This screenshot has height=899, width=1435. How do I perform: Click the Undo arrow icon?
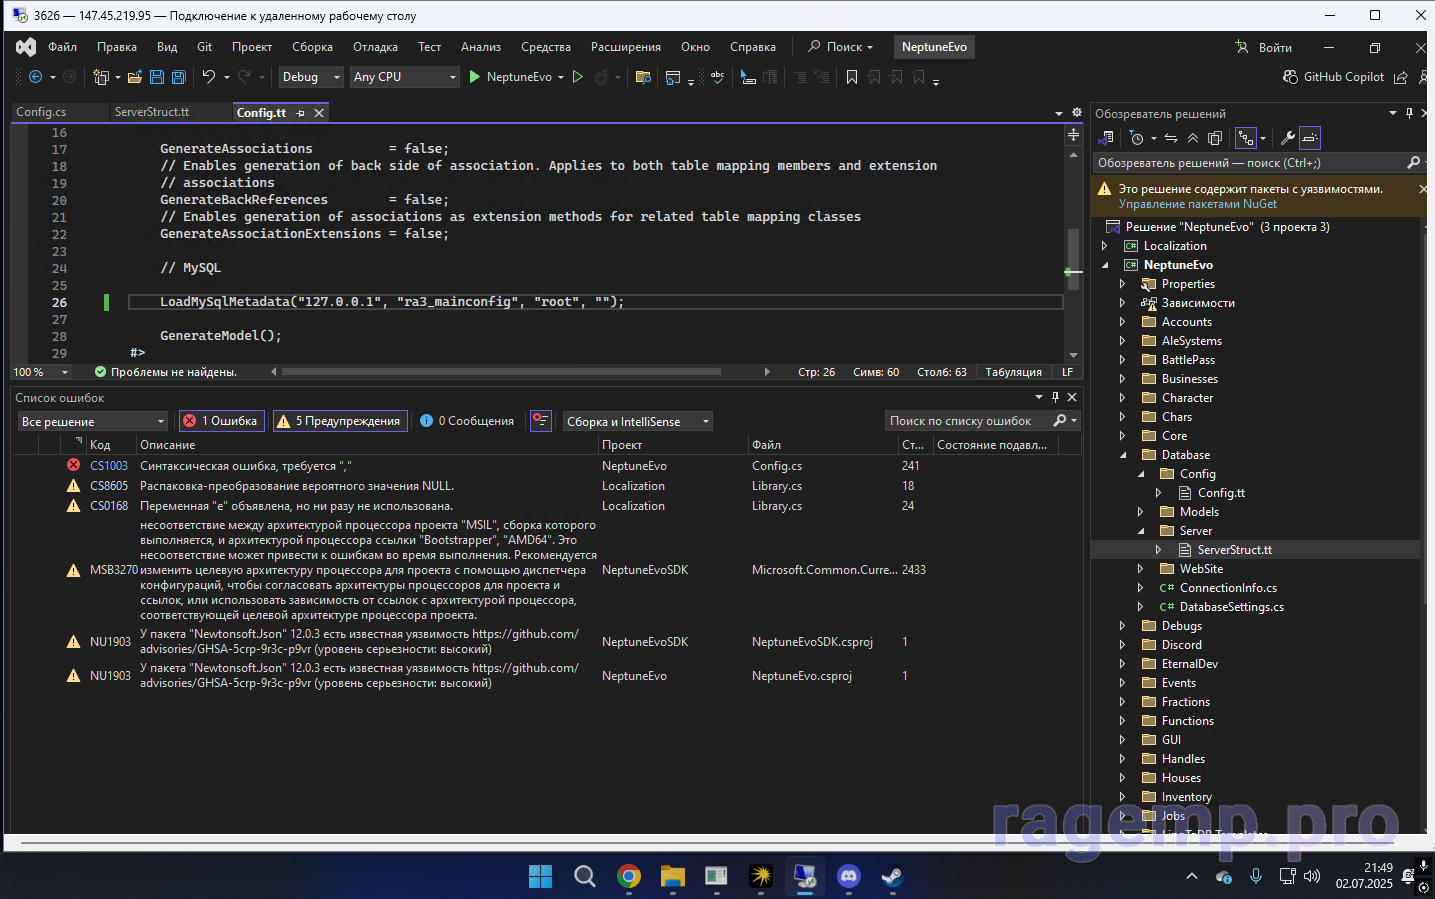tap(208, 77)
